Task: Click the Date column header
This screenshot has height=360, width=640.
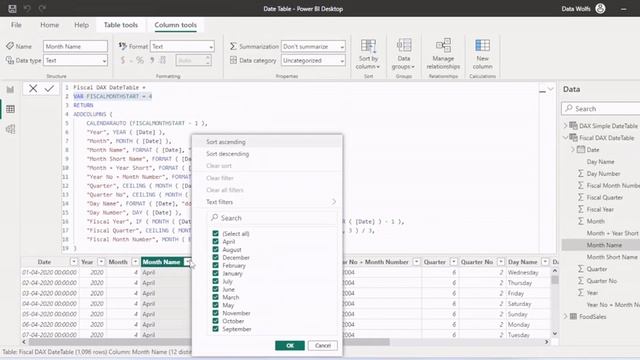Action: click(x=44, y=262)
